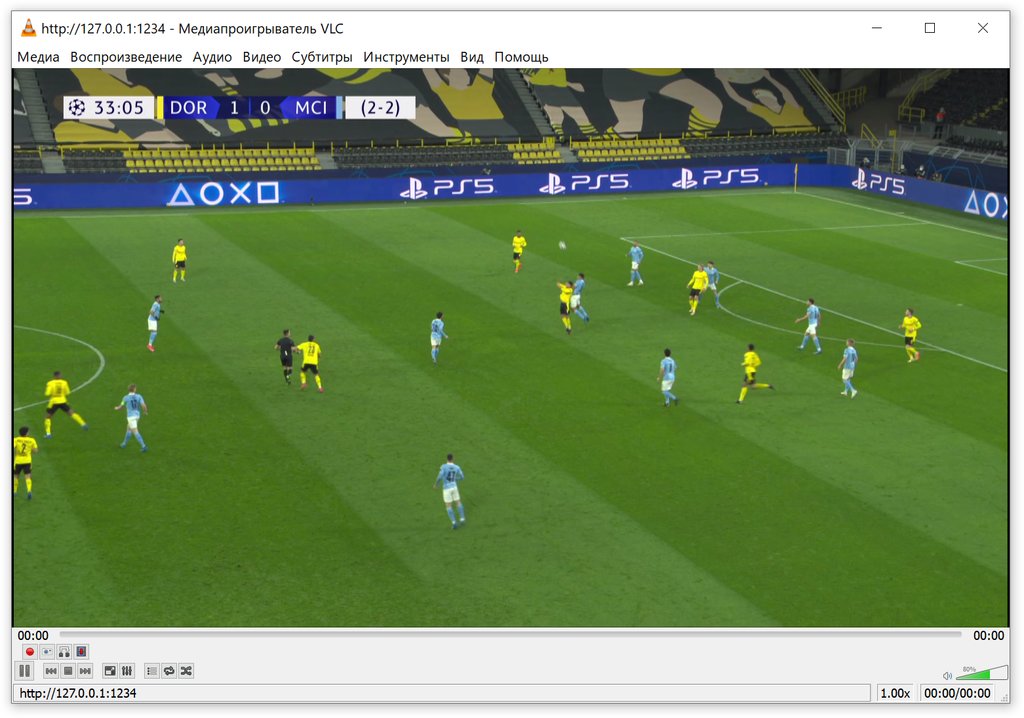Expand the Субтитры menu
The height and width of the screenshot is (718, 1024).
click(322, 57)
